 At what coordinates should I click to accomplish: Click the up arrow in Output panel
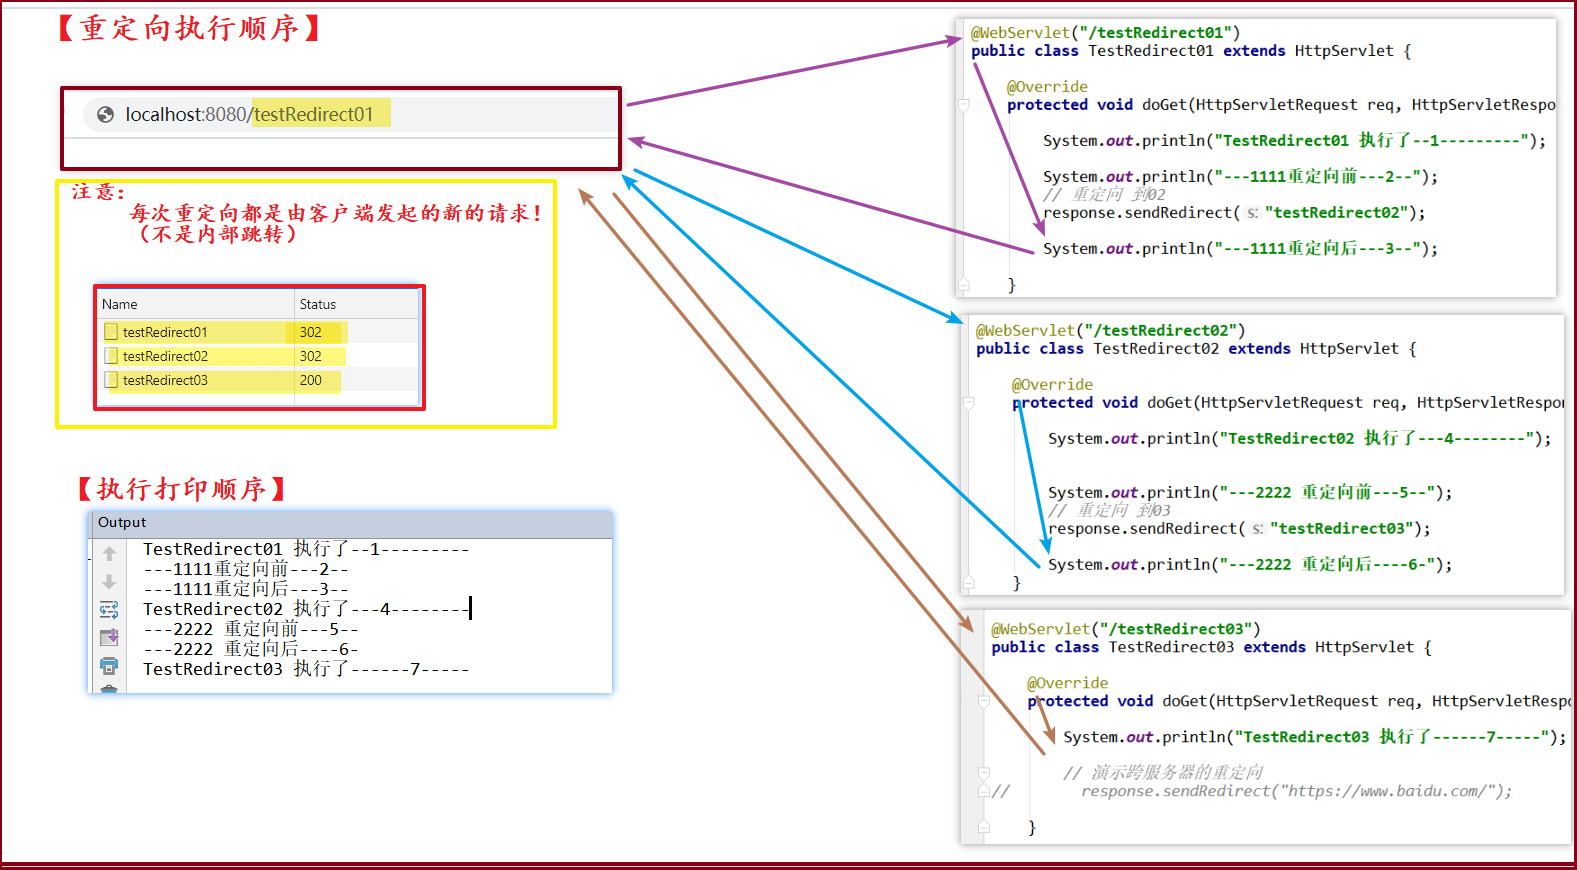tap(109, 554)
